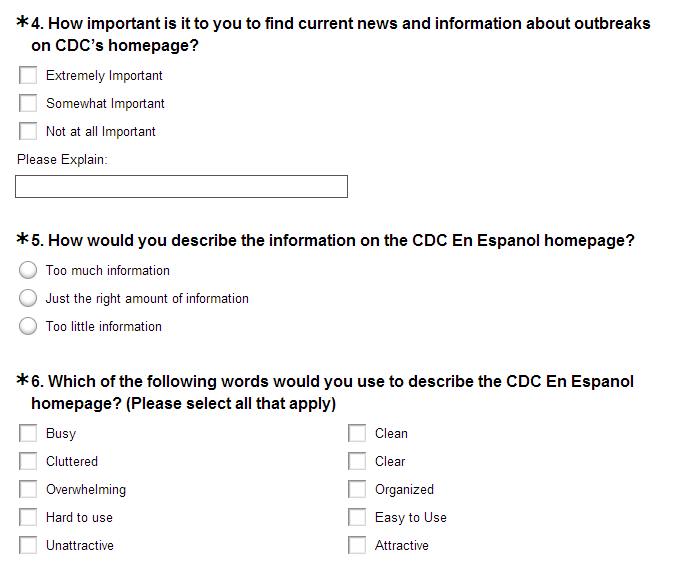Select the Not at all Important checkbox
689x578 pixels.
(x=28, y=131)
